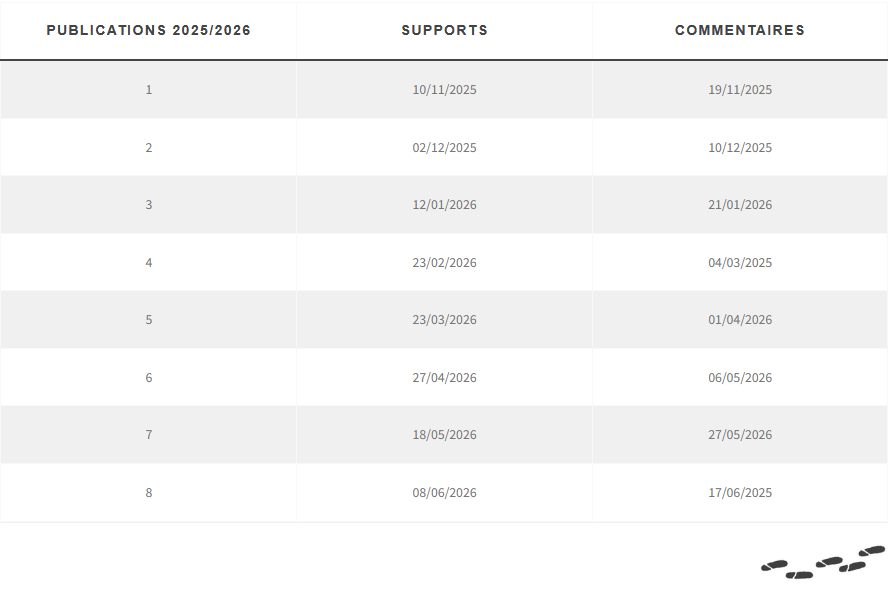Viewport: 894px width, 591px height.
Task: Click the support date 10/11/2025
Action: [445, 90]
